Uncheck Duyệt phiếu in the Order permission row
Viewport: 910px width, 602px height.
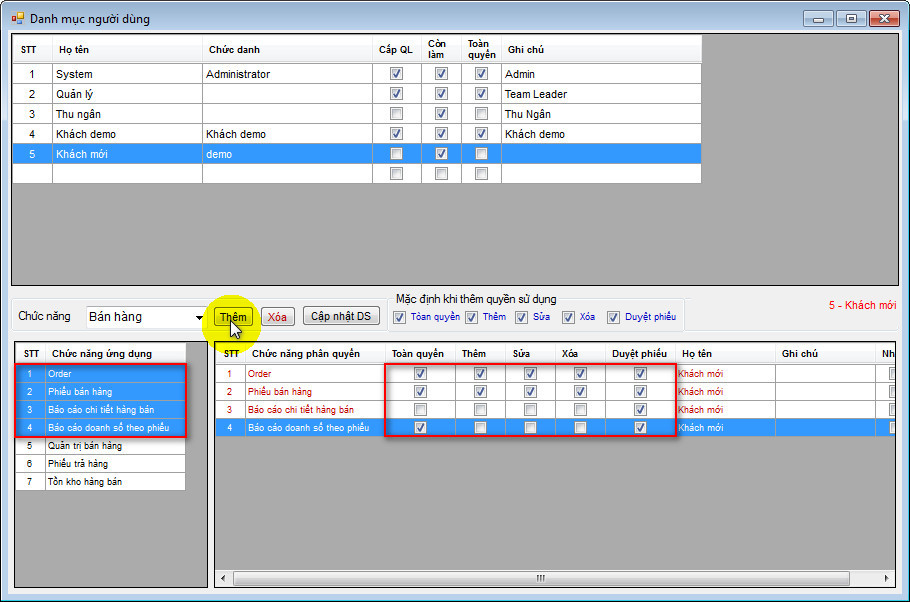pyautogui.click(x=640, y=373)
